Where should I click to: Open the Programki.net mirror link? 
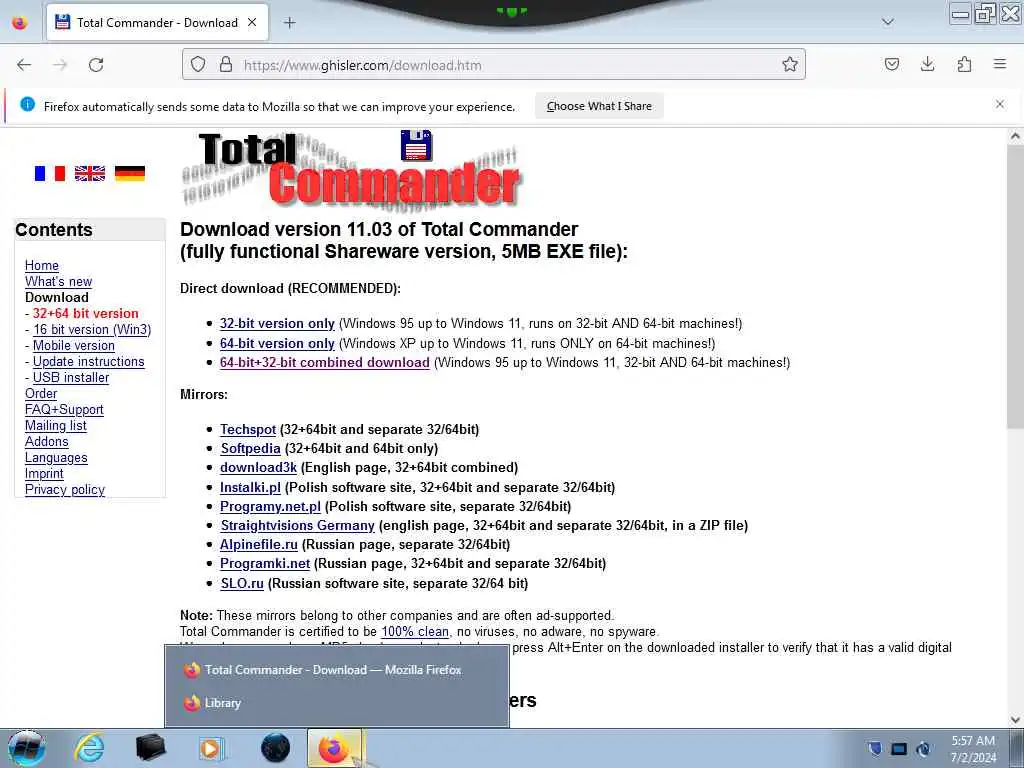click(x=265, y=563)
